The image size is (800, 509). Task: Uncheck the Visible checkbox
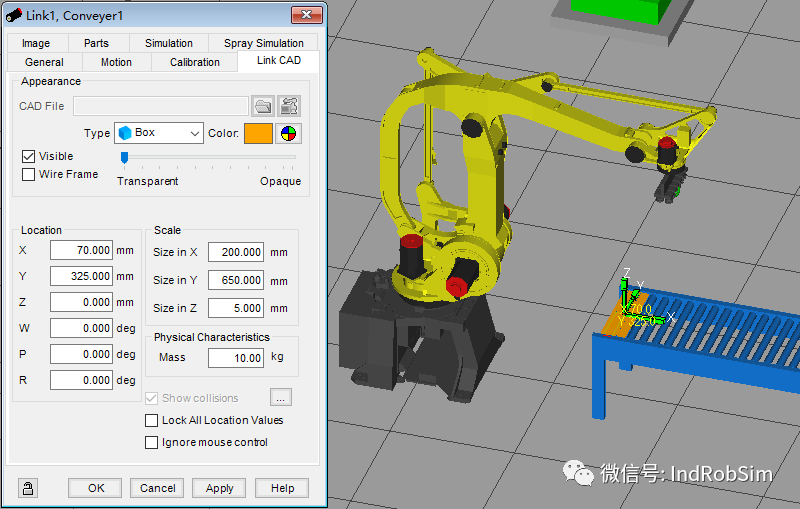tap(29, 156)
